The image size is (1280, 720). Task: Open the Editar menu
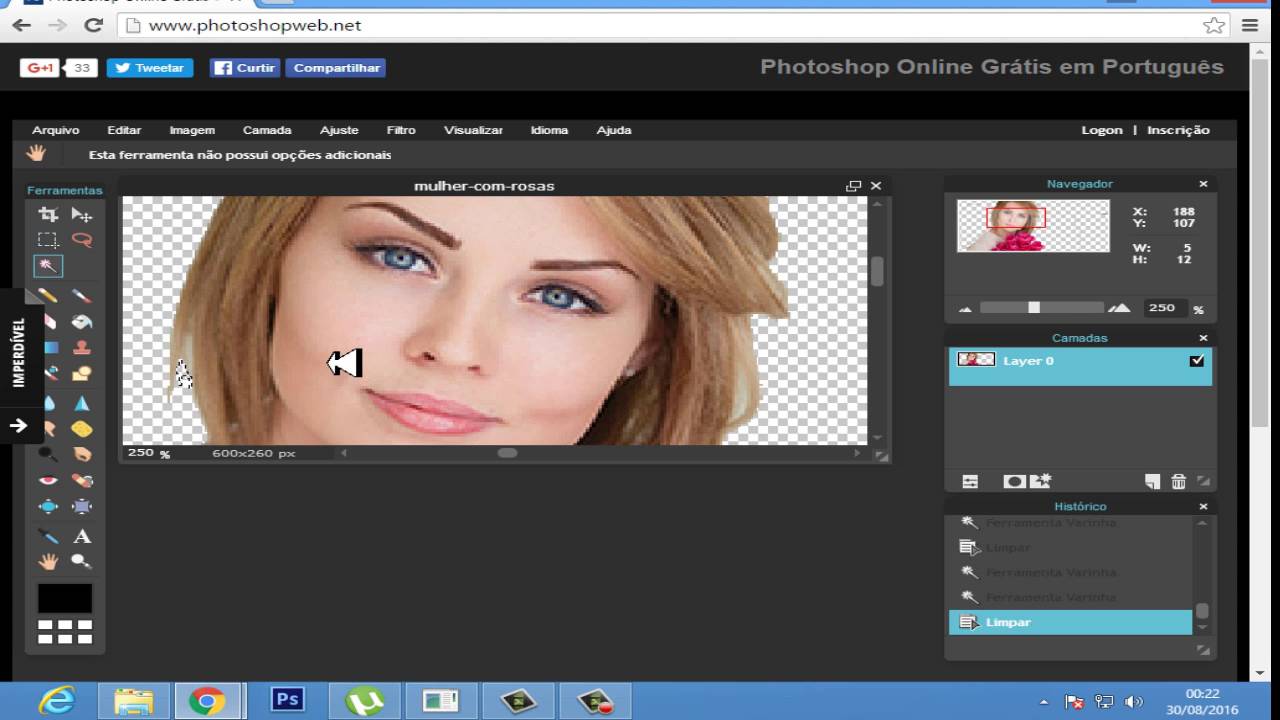125,130
